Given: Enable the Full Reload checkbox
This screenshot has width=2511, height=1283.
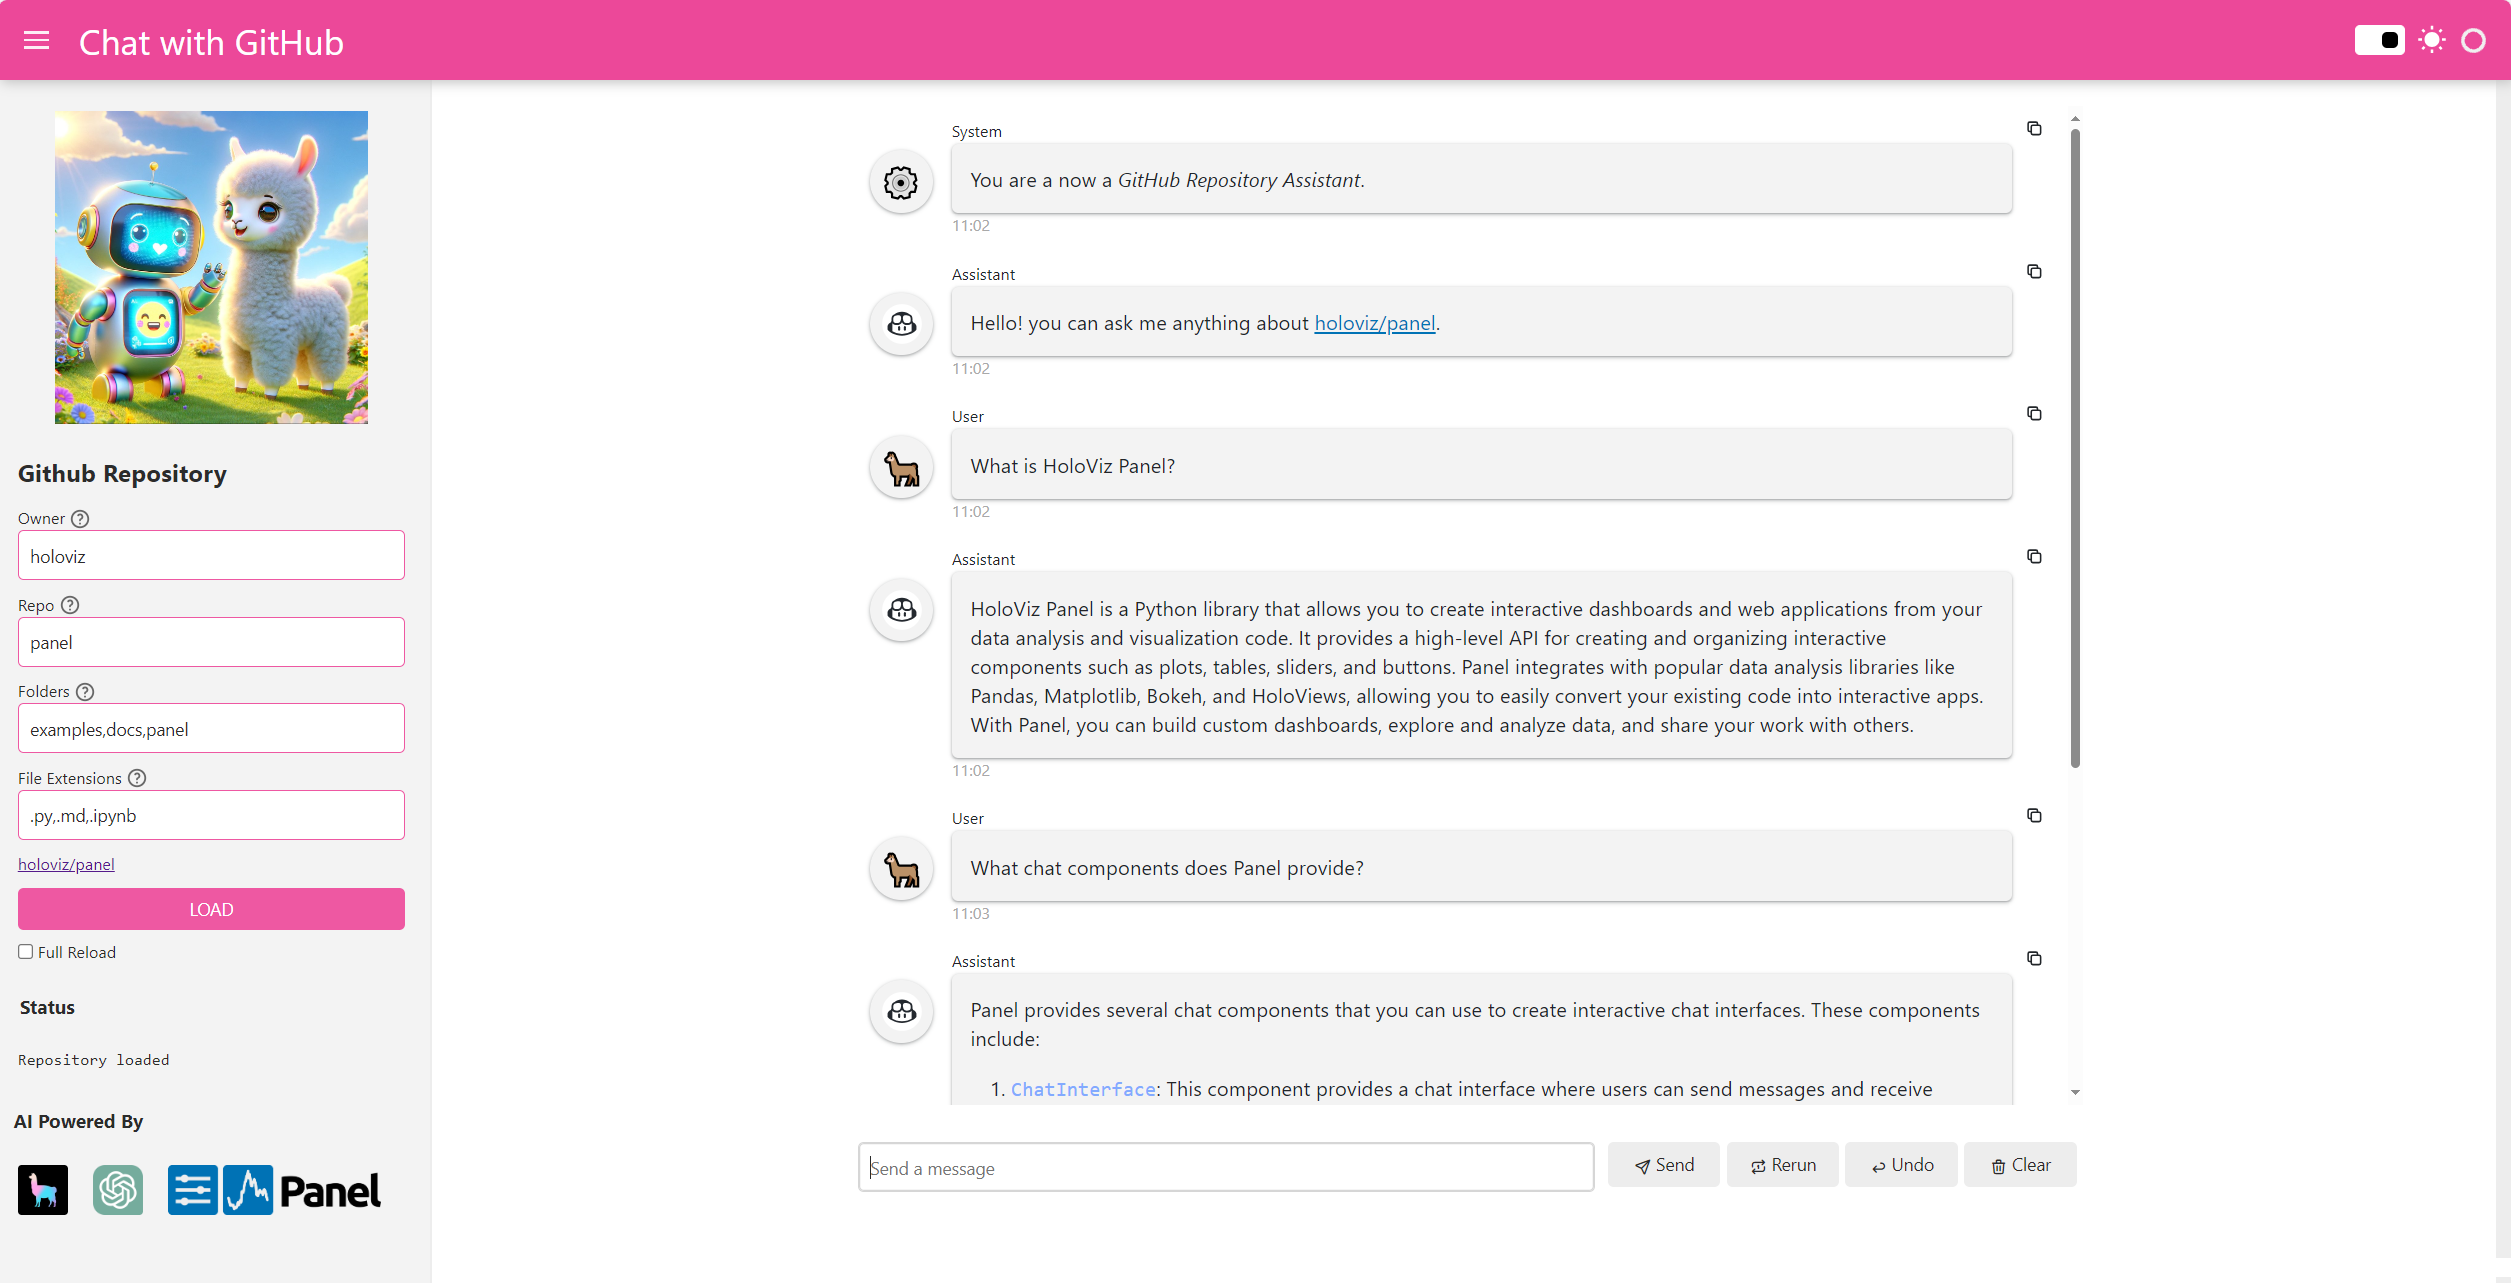Looking at the screenshot, I should 26,952.
